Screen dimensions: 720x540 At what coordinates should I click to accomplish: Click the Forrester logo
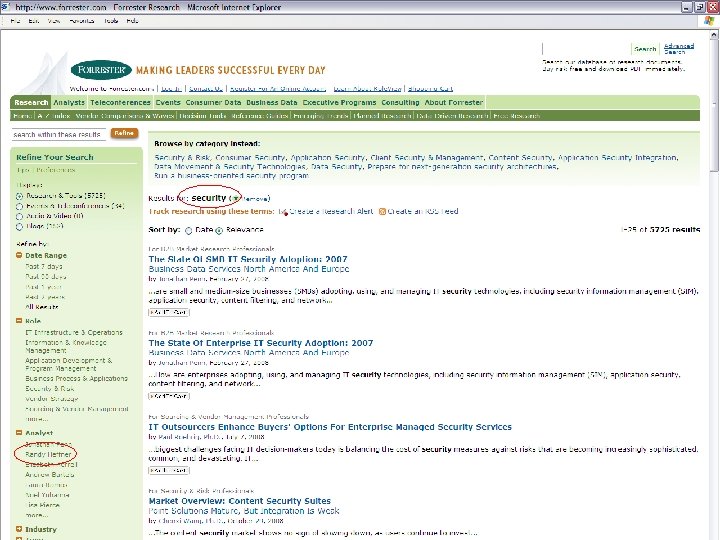(101, 70)
